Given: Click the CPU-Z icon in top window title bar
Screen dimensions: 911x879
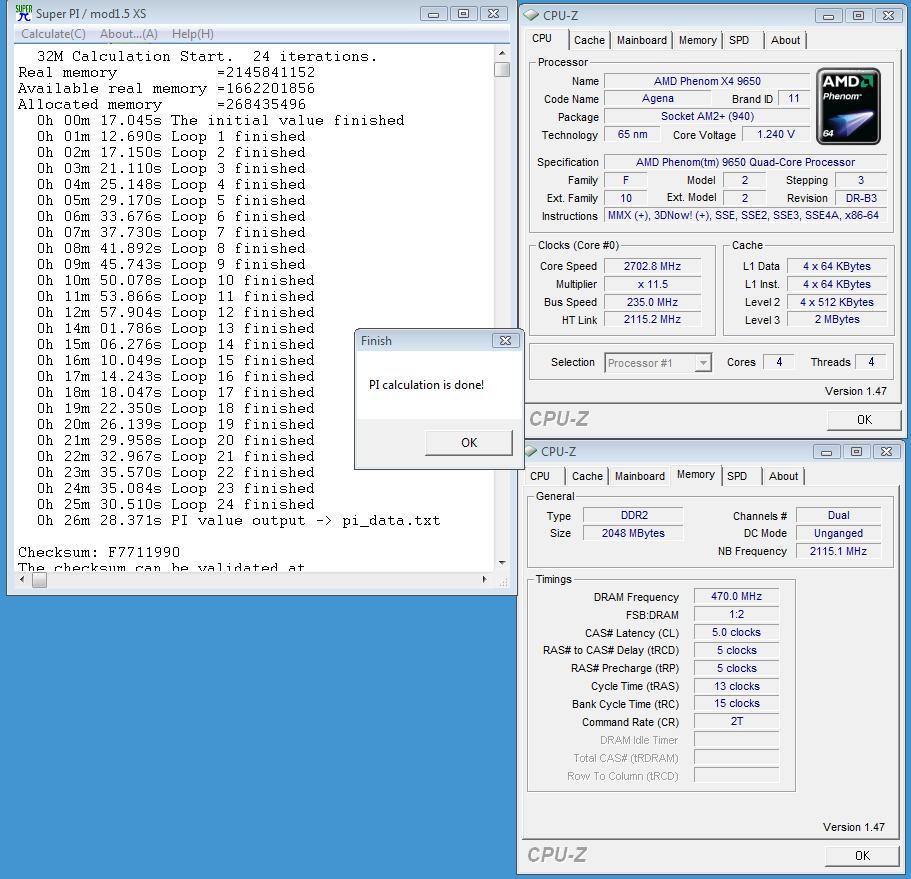Looking at the screenshot, I should 532,15.
